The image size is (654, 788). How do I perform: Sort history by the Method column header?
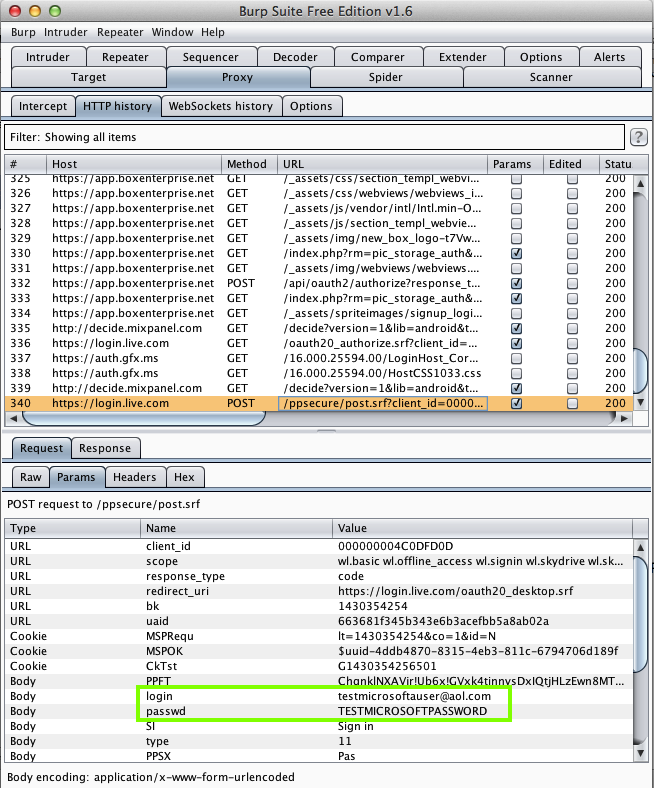[249, 164]
